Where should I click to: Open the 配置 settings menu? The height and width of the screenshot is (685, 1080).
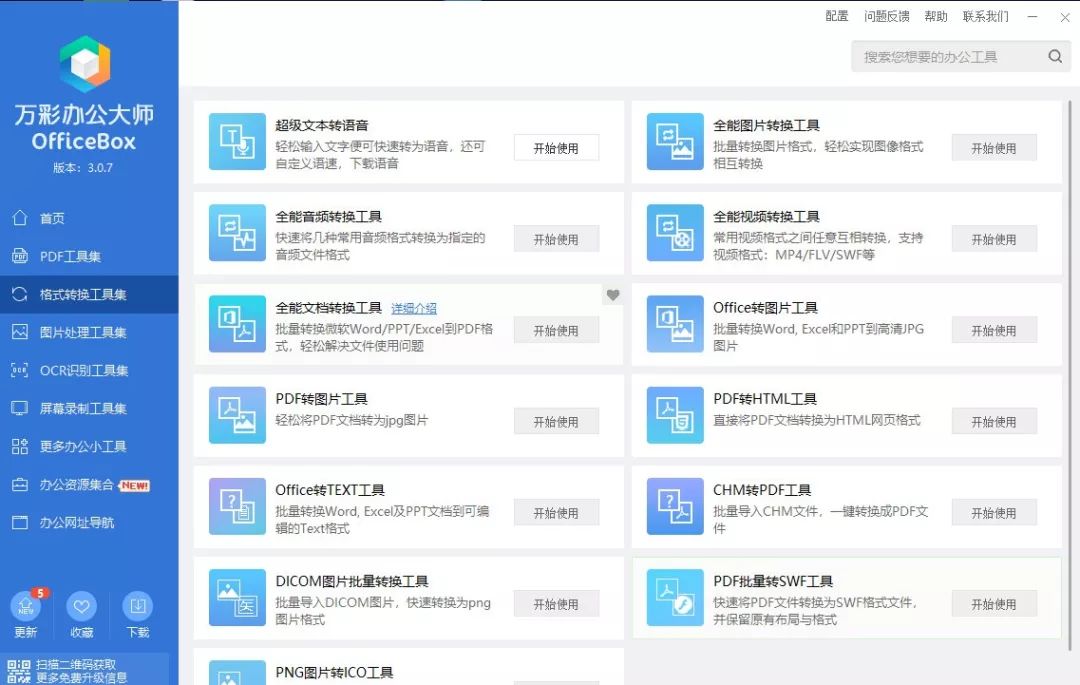click(837, 16)
